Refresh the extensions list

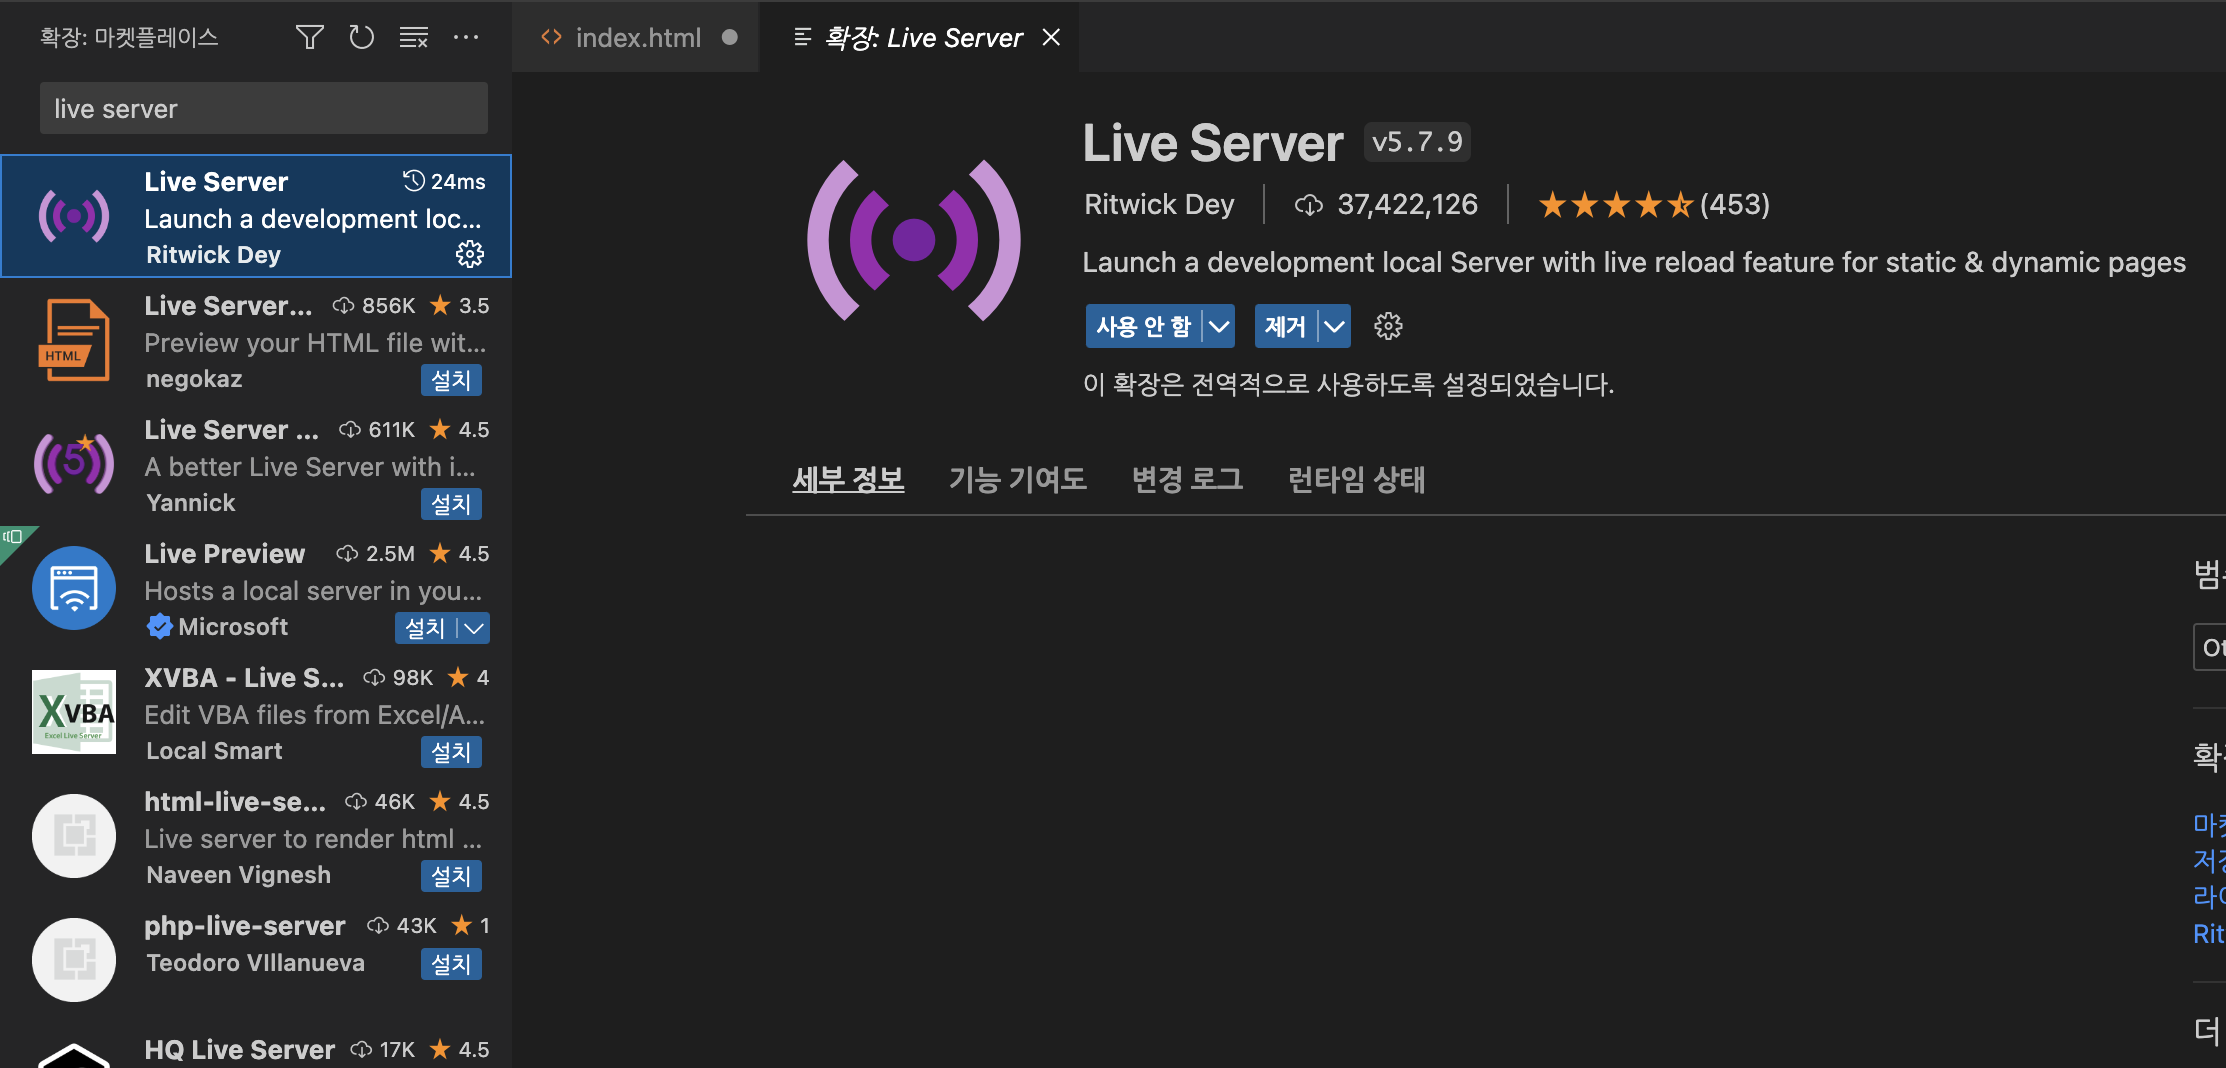click(362, 38)
